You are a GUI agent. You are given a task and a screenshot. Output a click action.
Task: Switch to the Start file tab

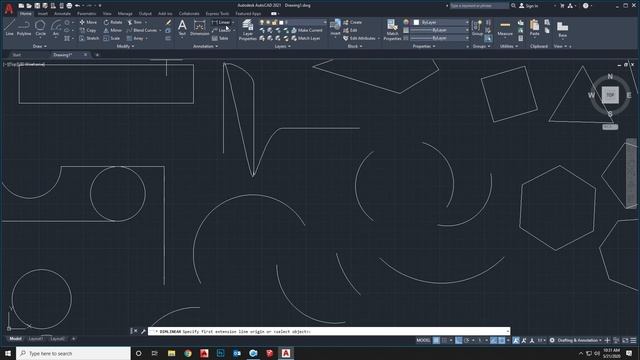click(x=17, y=54)
